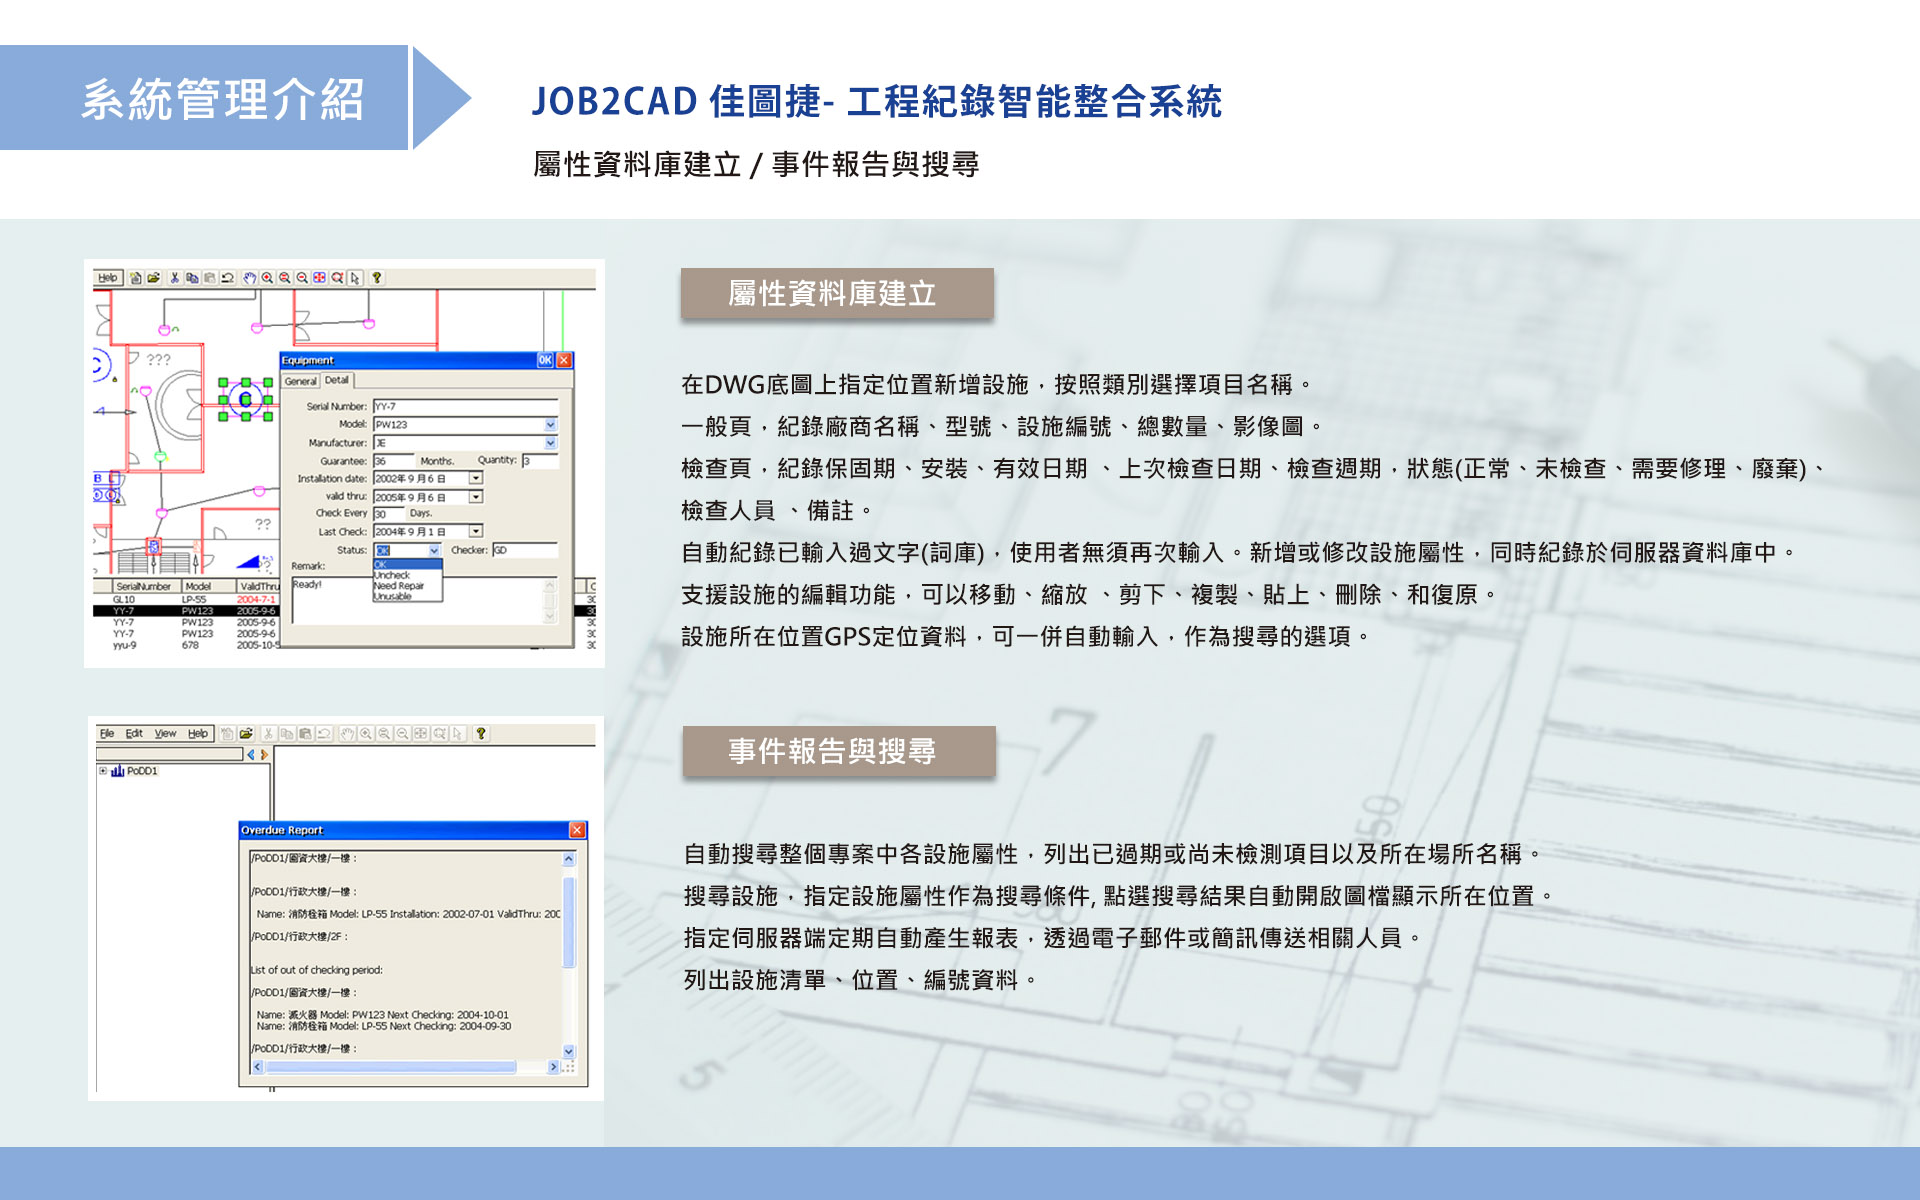
Task: Open the Manufacturer dropdown arrow
Action: (550, 443)
